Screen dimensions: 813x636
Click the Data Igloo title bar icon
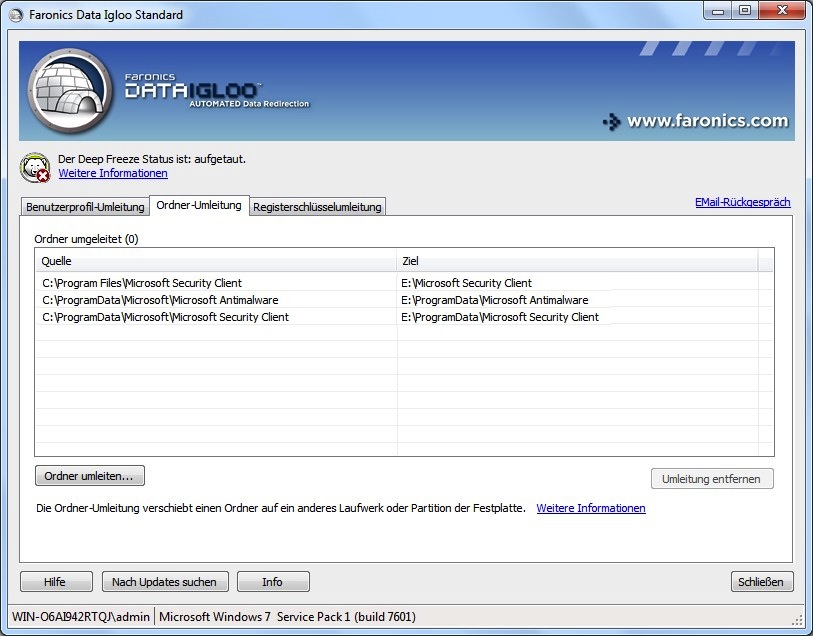coord(16,15)
